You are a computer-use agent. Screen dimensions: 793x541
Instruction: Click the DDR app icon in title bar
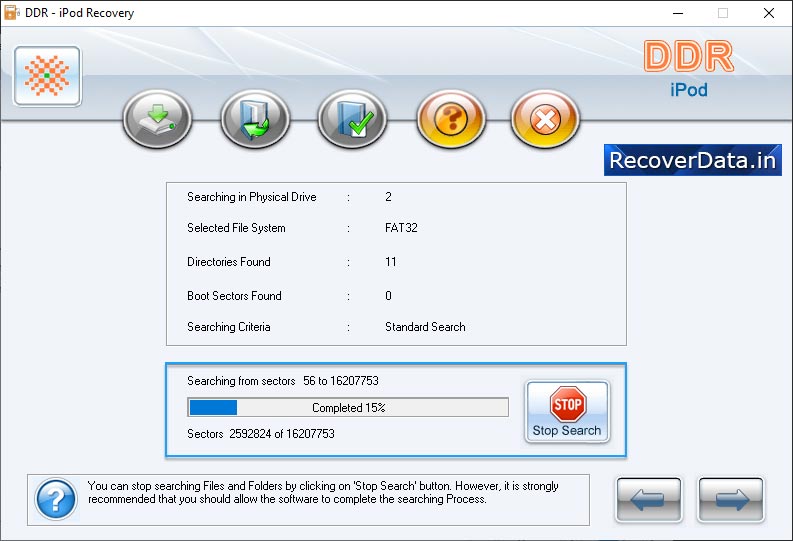11,13
